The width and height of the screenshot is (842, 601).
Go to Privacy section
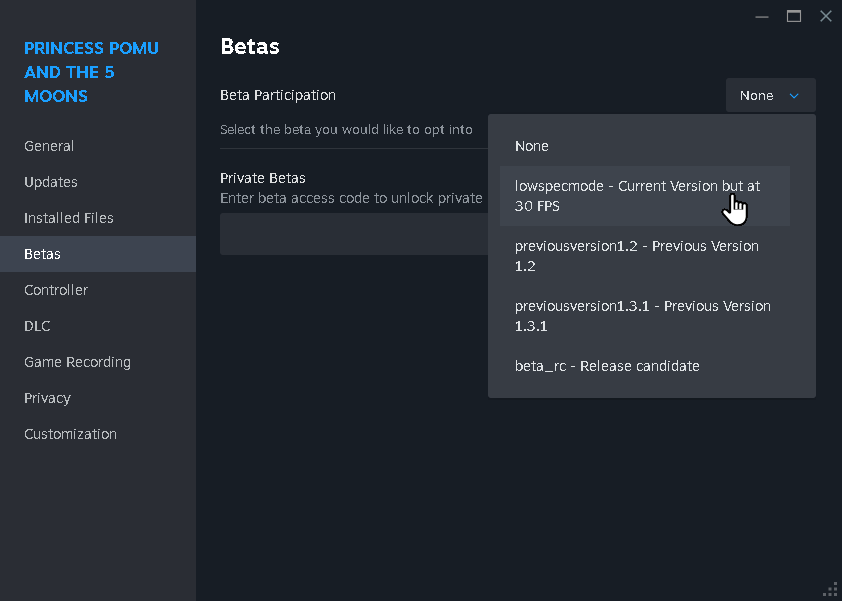point(47,398)
